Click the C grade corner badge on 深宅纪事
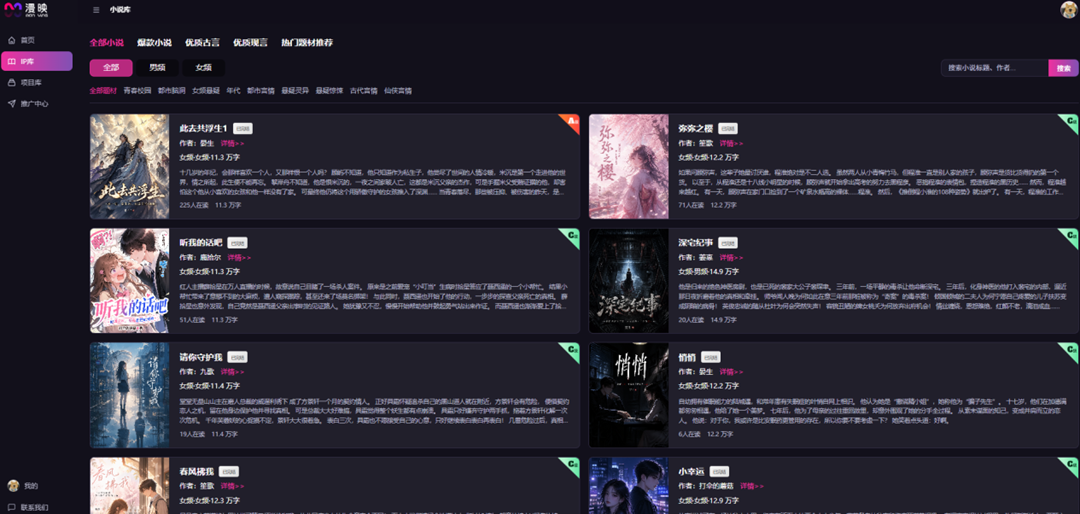This screenshot has height=514, width=1080. pos(1071,235)
